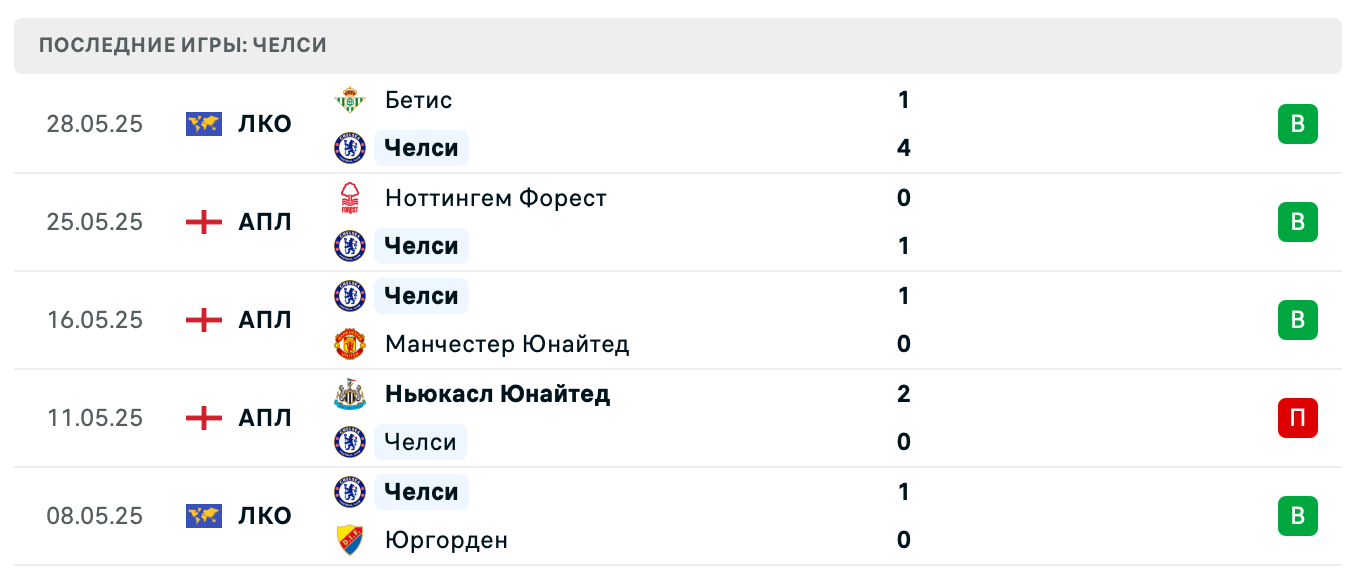Click the Nottingham Forest crest icon
The height and width of the screenshot is (580, 1358).
point(350,198)
